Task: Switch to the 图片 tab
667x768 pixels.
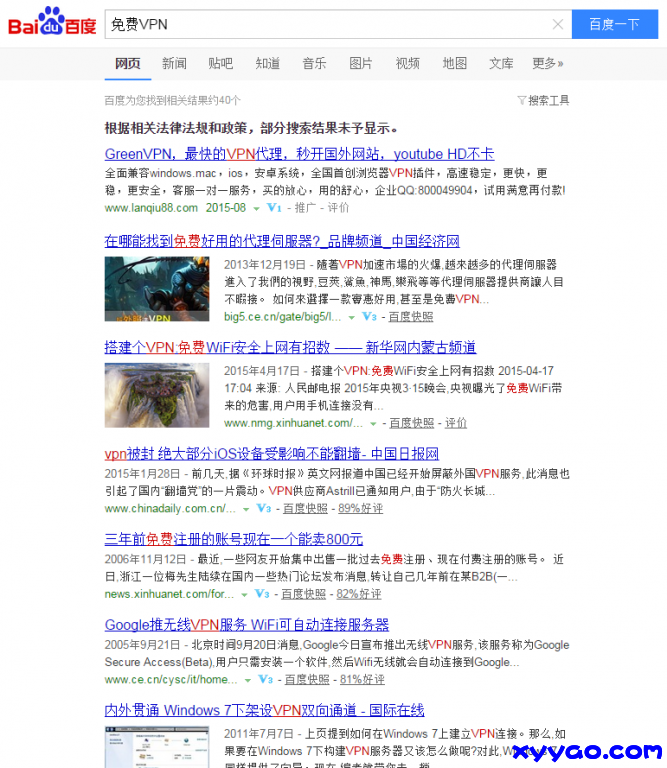Action: pyautogui.click(x=361, y=63)
